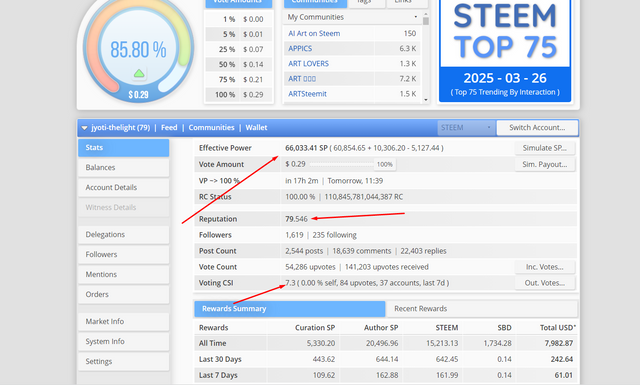This screenshot has width=640, height=385.
Task: Click the 85.80 % voting power gauge
Action: (x=138, y=49)
